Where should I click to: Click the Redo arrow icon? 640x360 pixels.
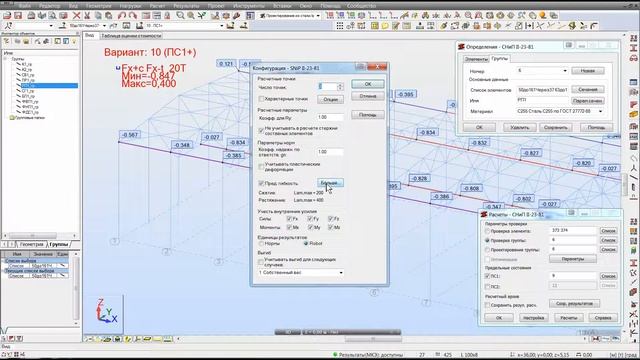pos(133,16)
